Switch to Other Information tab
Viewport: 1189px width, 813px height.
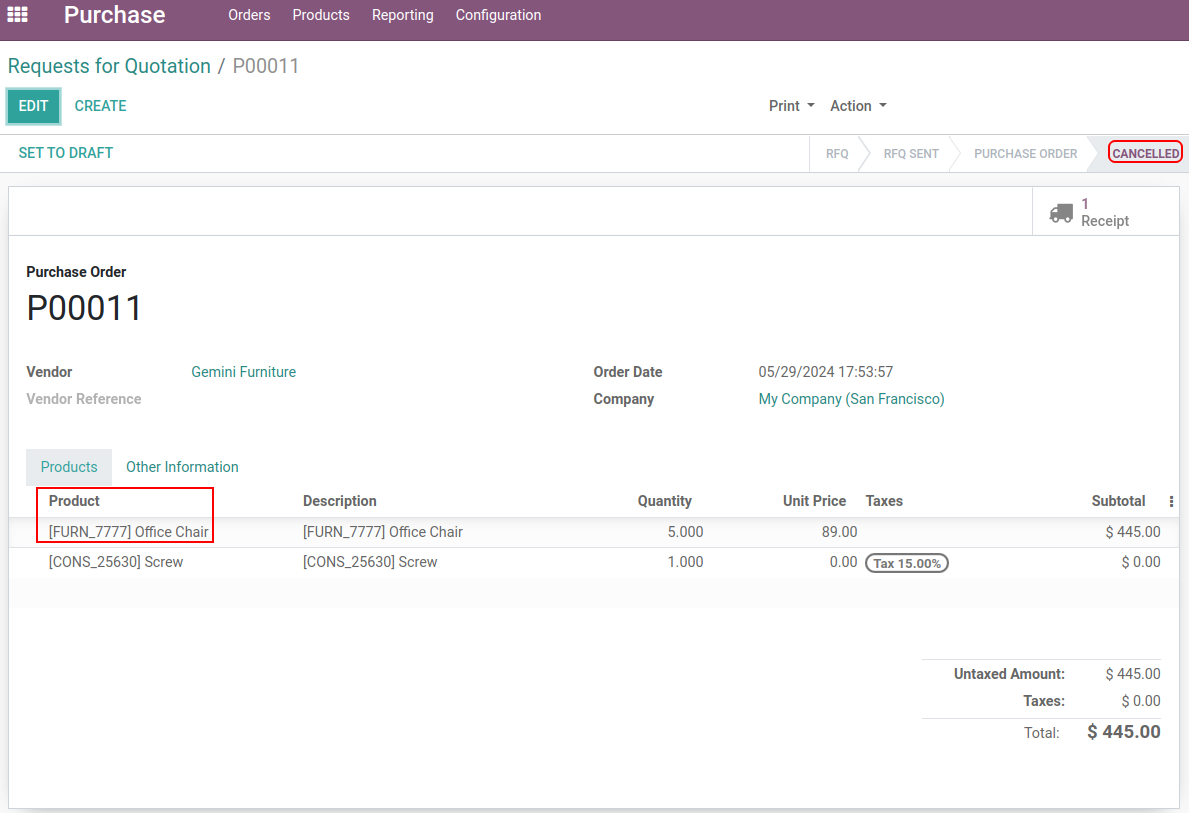[182, 467]
